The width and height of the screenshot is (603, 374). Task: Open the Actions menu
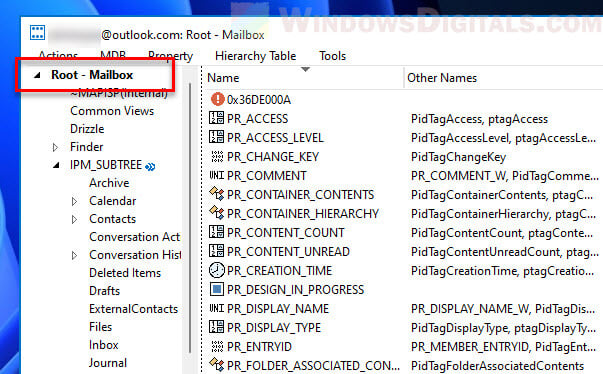click(58, 56)
